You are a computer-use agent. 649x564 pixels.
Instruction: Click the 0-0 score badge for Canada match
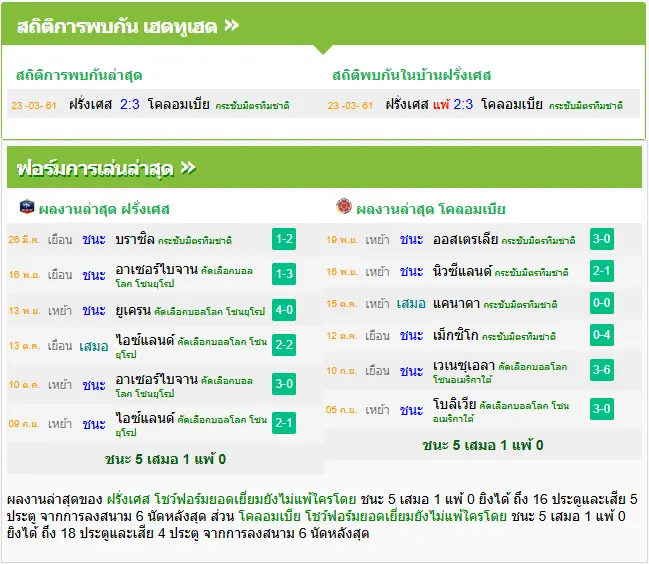pos(601,303)
